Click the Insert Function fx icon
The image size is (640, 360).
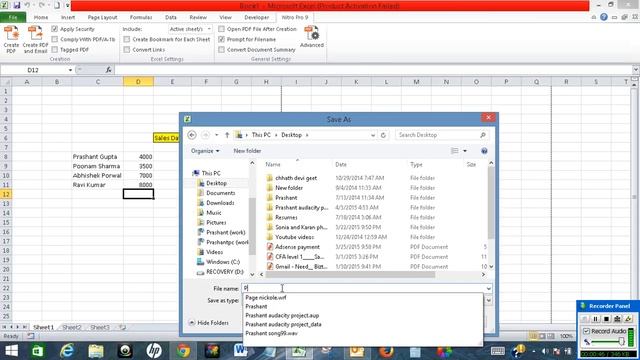[109, 70]
